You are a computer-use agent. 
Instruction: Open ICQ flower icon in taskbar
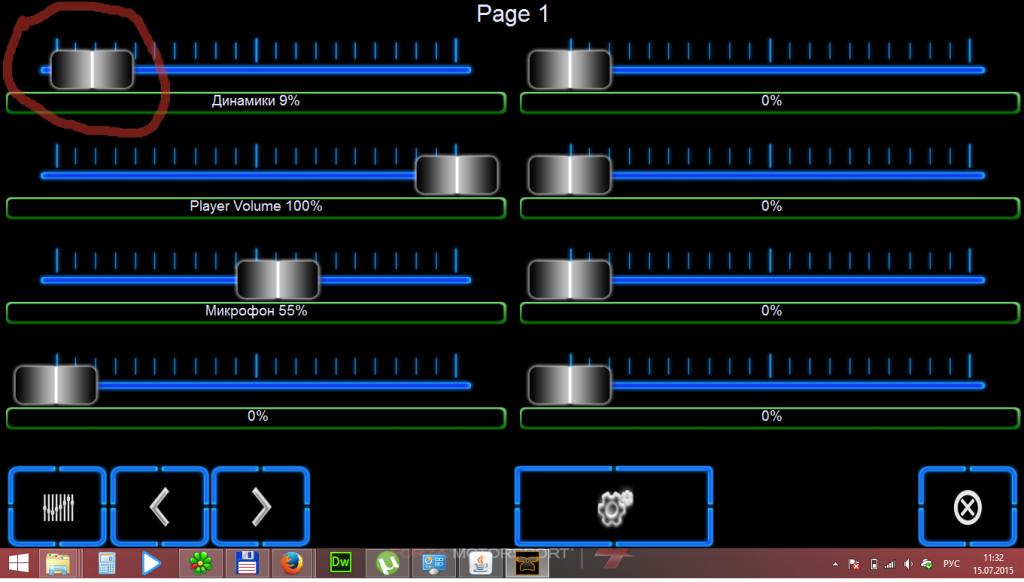pos(200,564)
